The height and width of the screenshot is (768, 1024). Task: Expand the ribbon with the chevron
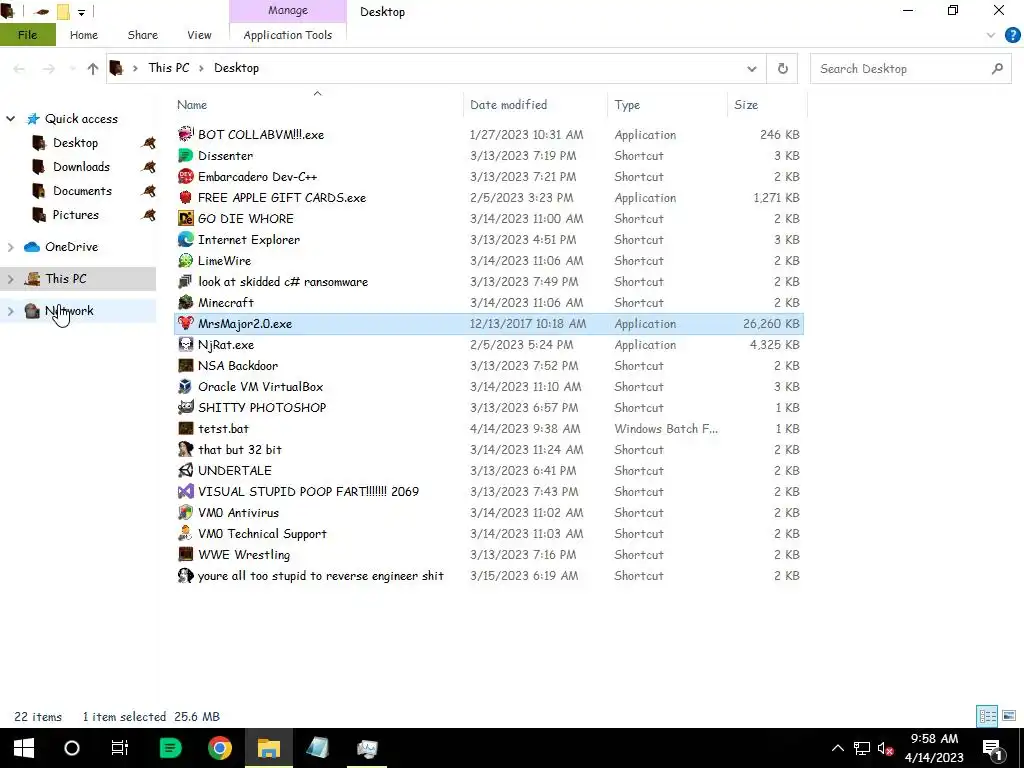coord(991,35)
